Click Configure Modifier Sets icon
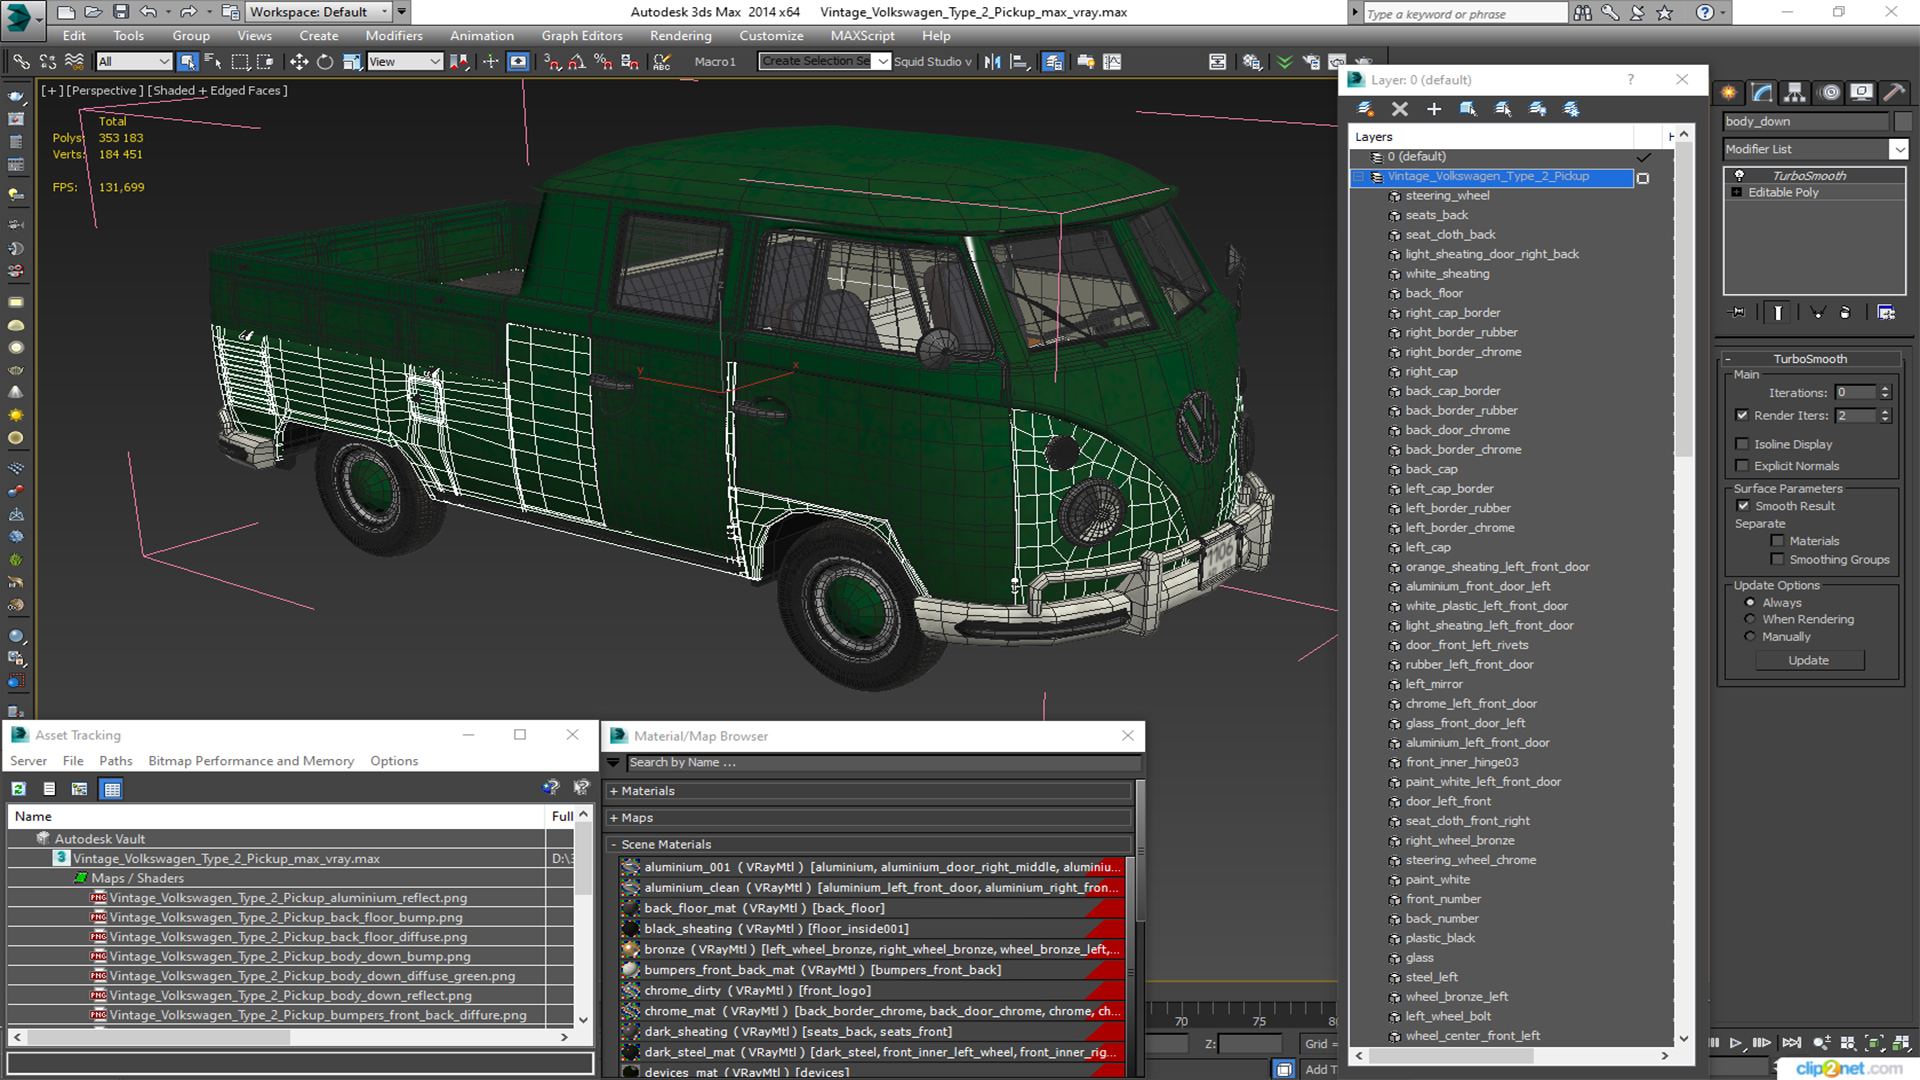1920x1080 pixels. click(x=1886, y=313)
